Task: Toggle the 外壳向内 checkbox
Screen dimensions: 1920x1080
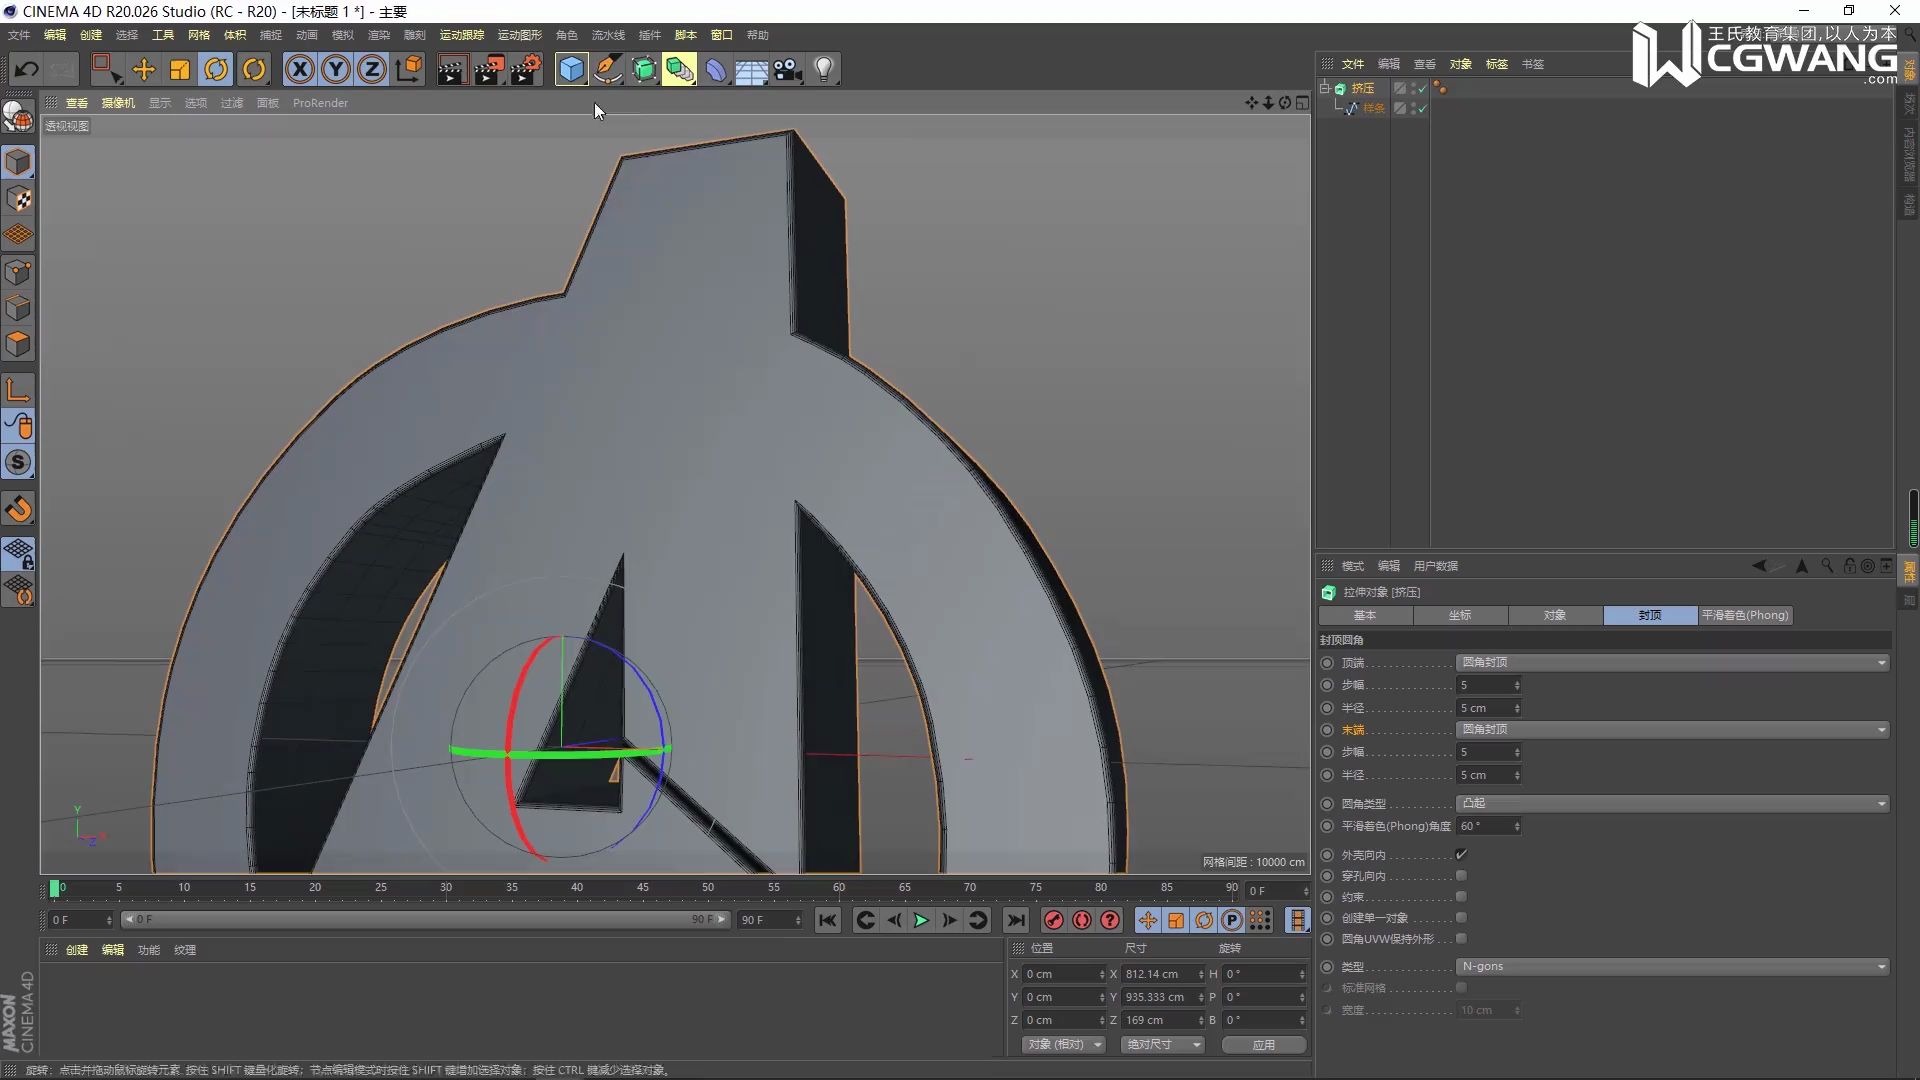Action: 1461,855
